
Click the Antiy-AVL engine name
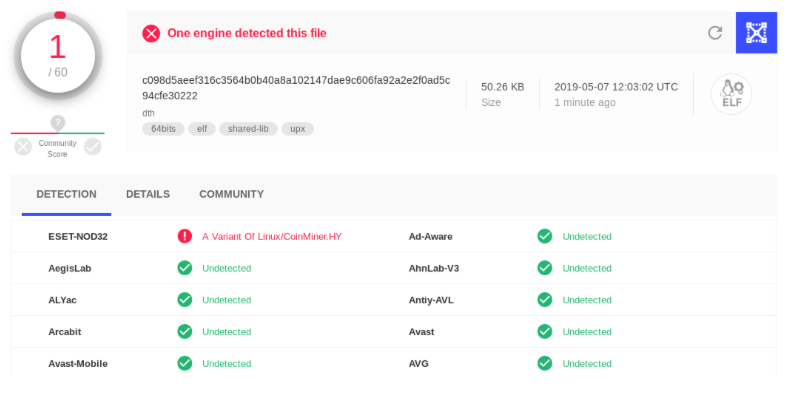pyautogui.click(x=431, y=300)
